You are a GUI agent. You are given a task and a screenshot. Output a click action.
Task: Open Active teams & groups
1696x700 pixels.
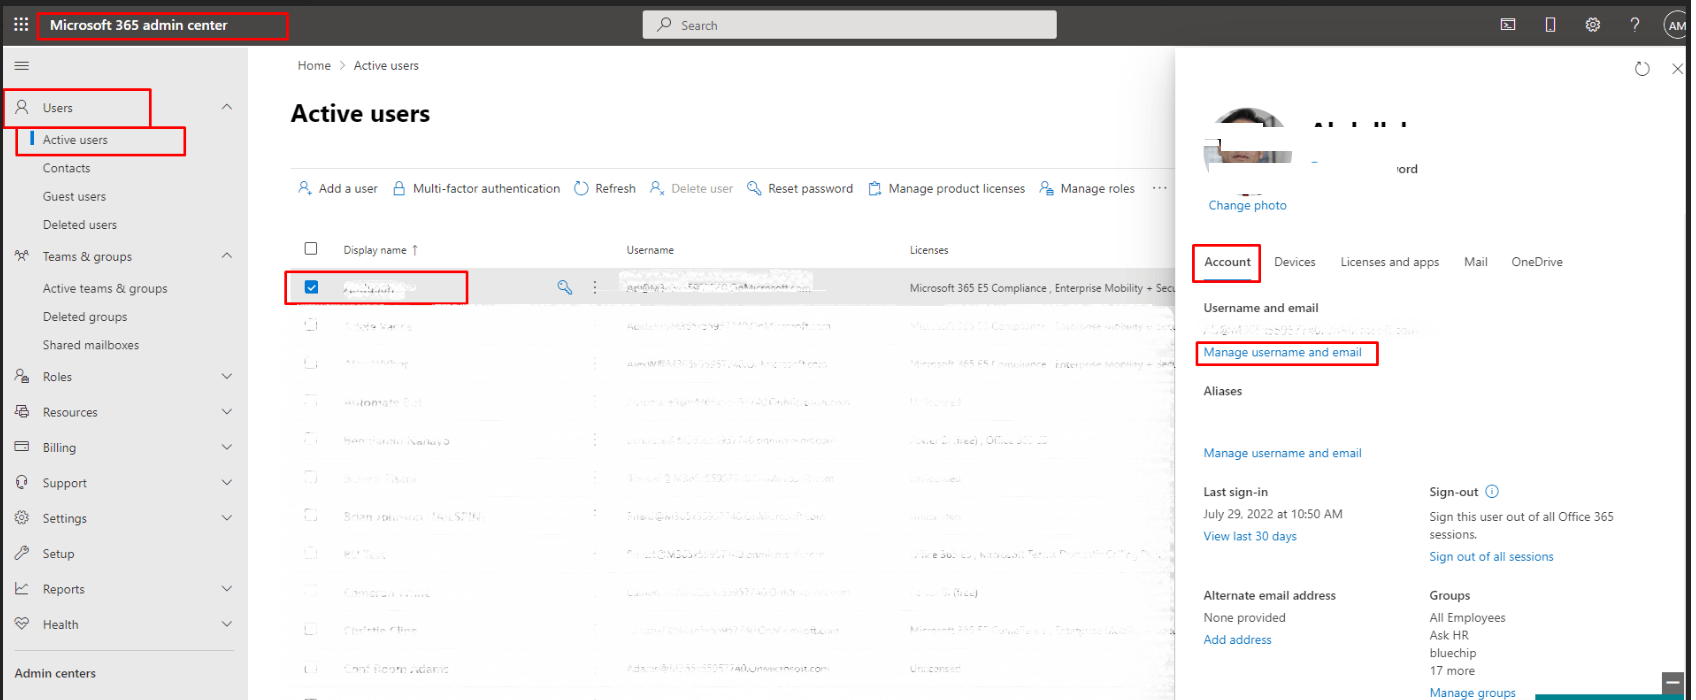[105, 289]
